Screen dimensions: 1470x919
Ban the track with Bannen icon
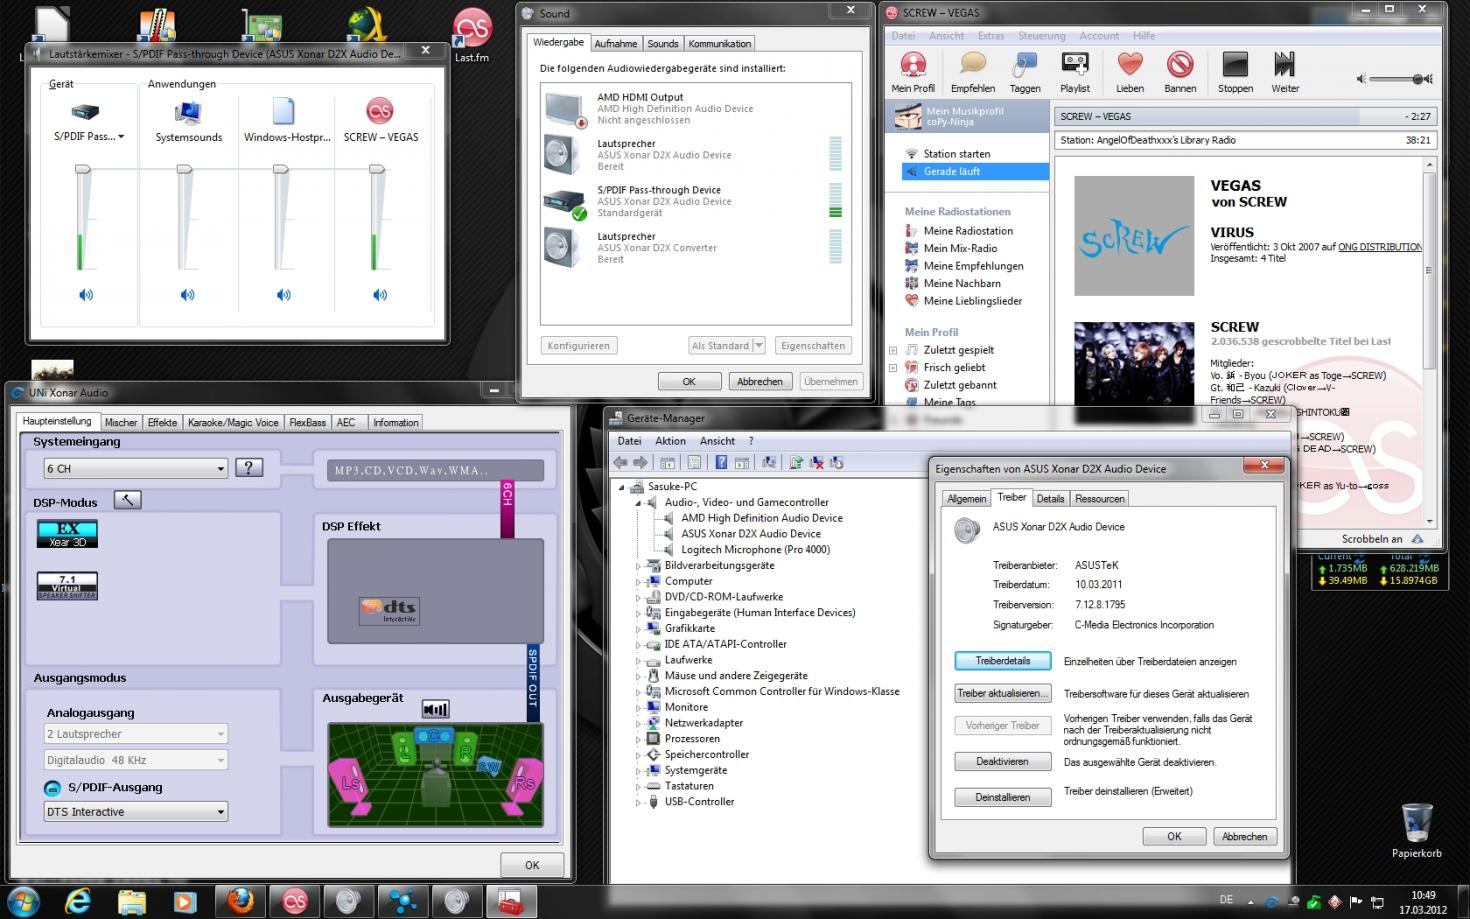point(1180,72)
